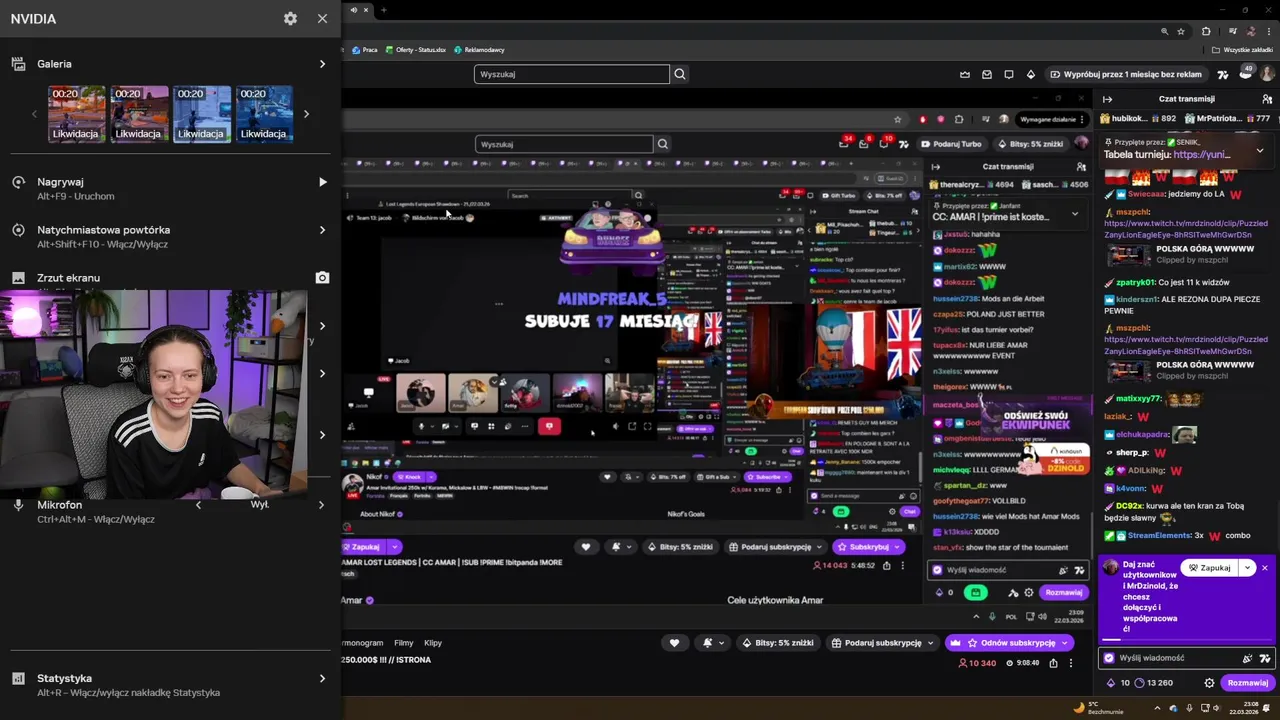Toggle the Mikrofon microphone icon
The width and height of the screenshot is (1280, 720).
18,505
